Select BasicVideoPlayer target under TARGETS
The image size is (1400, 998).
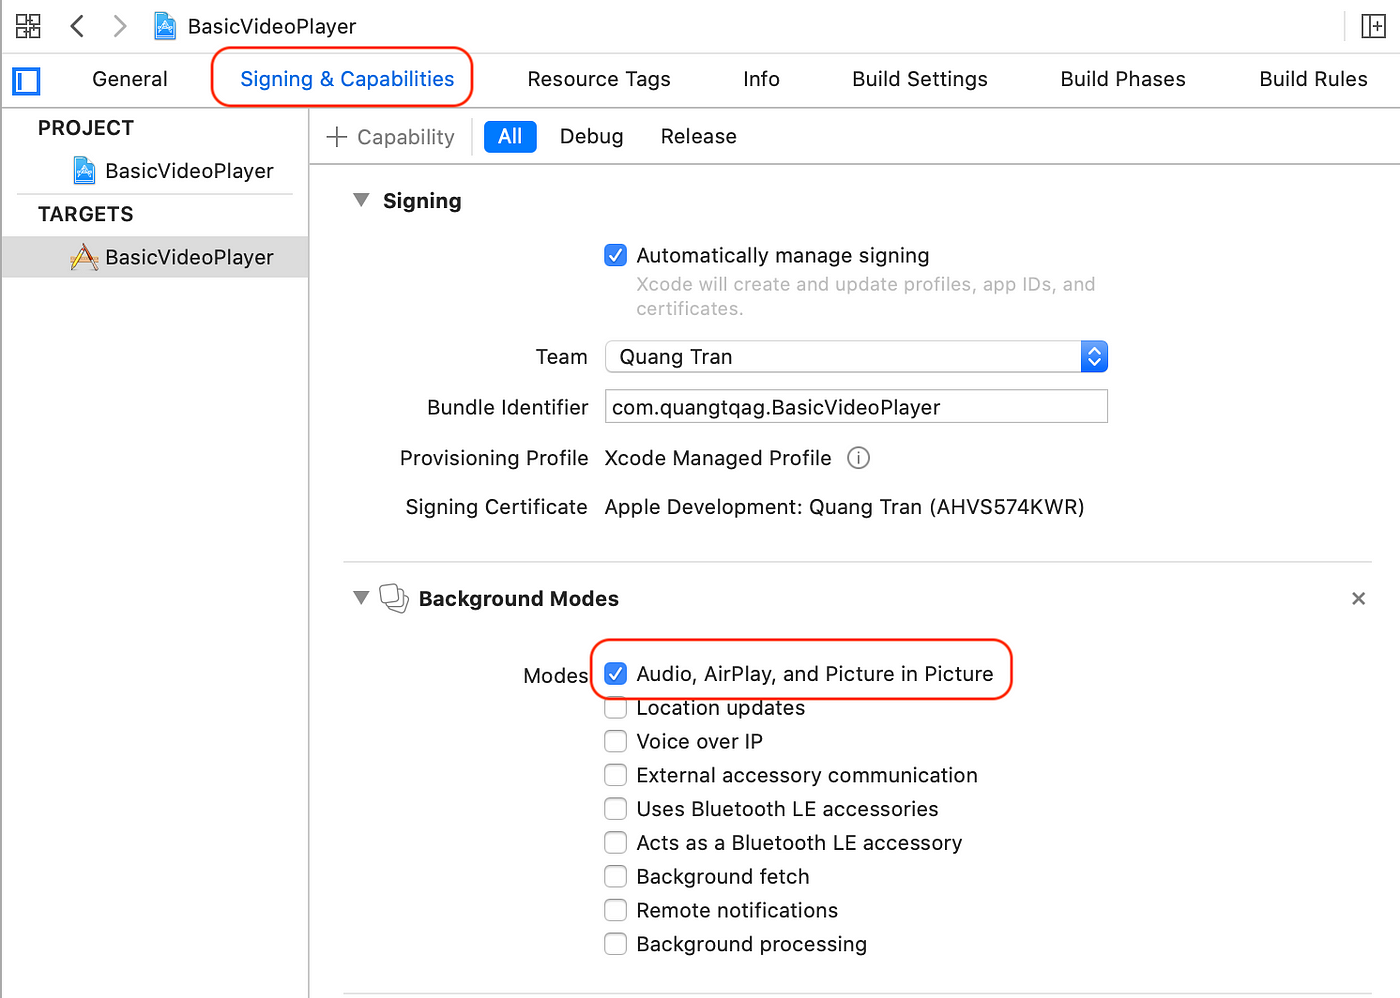tap(155, 257)
